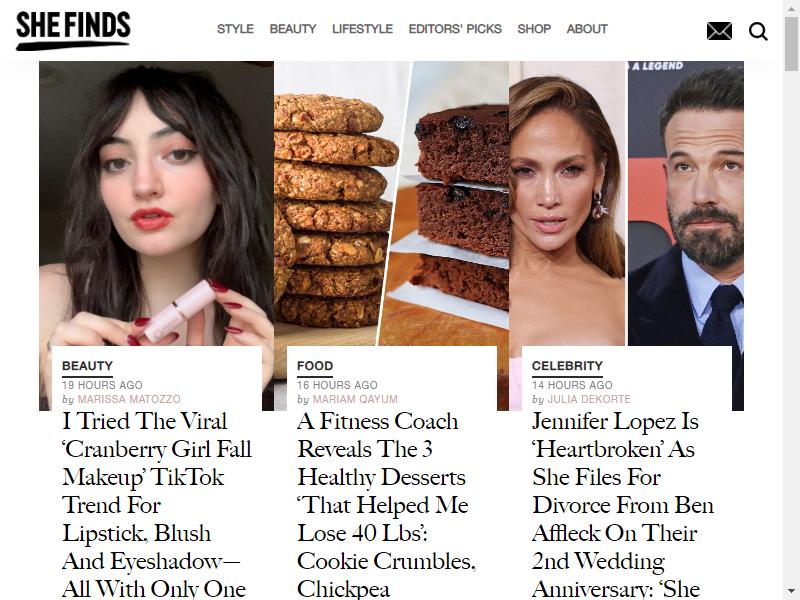Viewport: 800px width, 600px height.
Task: Click the page scrollbar down arrow
Action: 791,593
